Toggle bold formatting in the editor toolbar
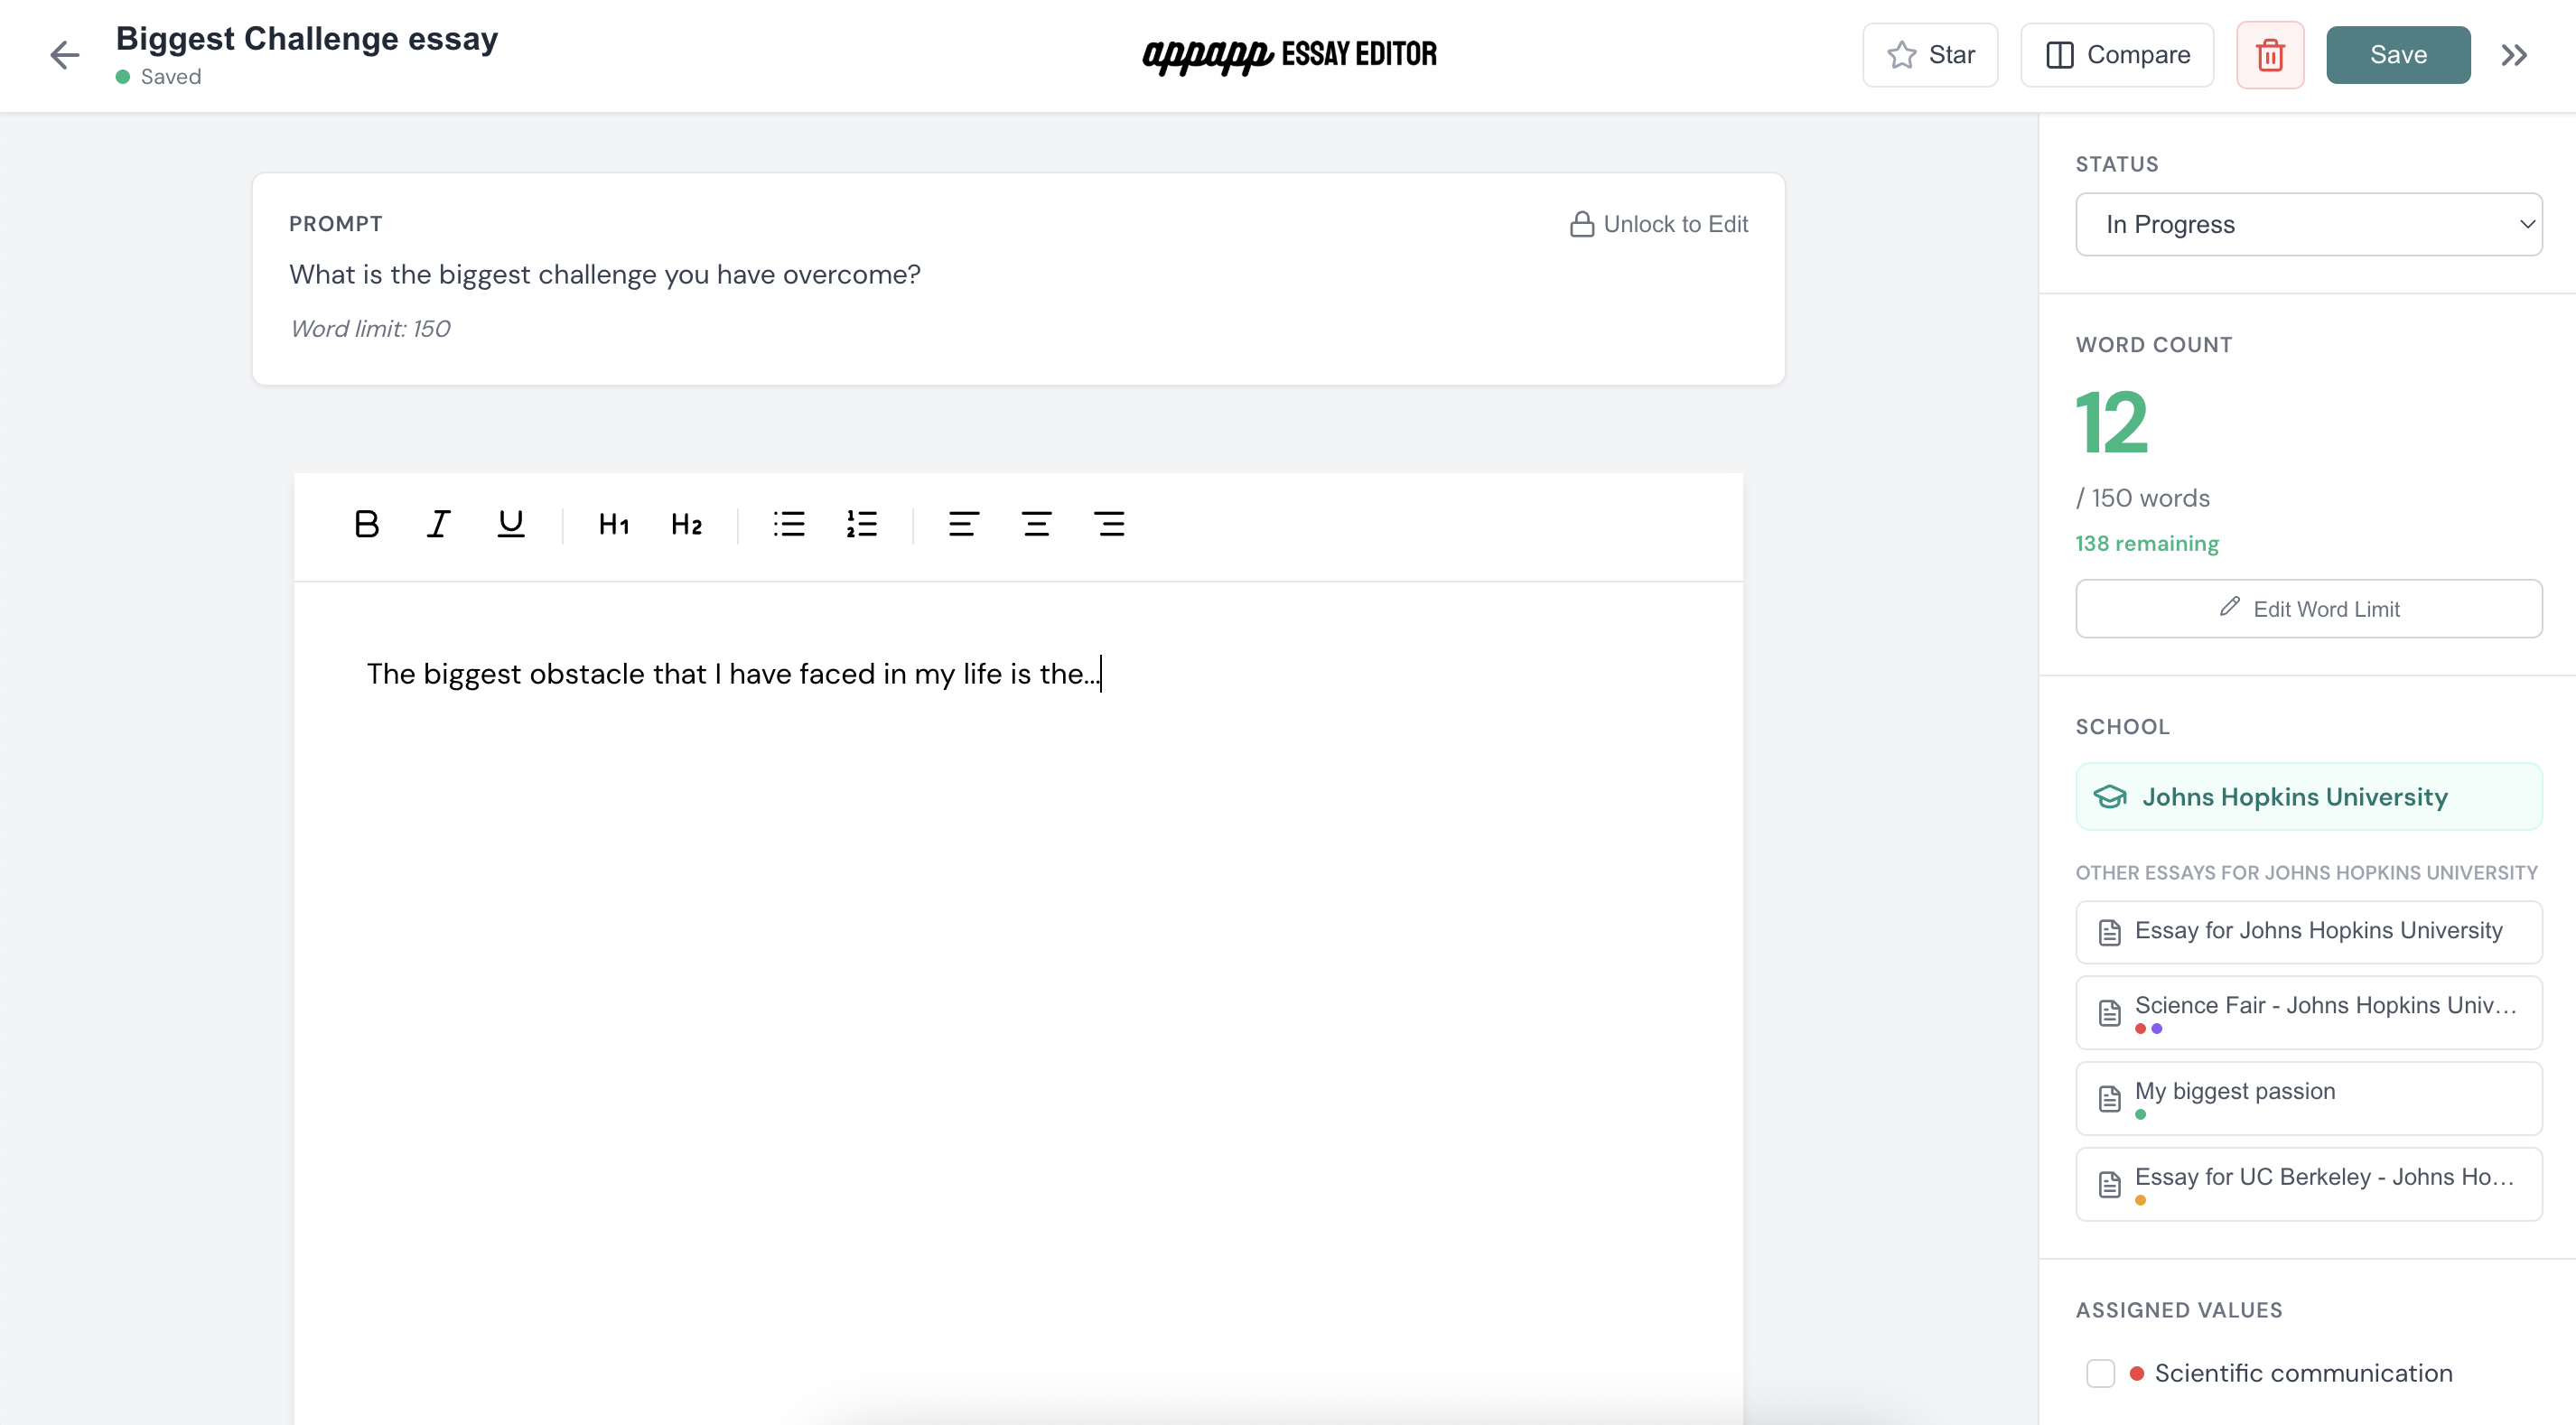This screenshot has width=2576, height=1425. [367, 524]
